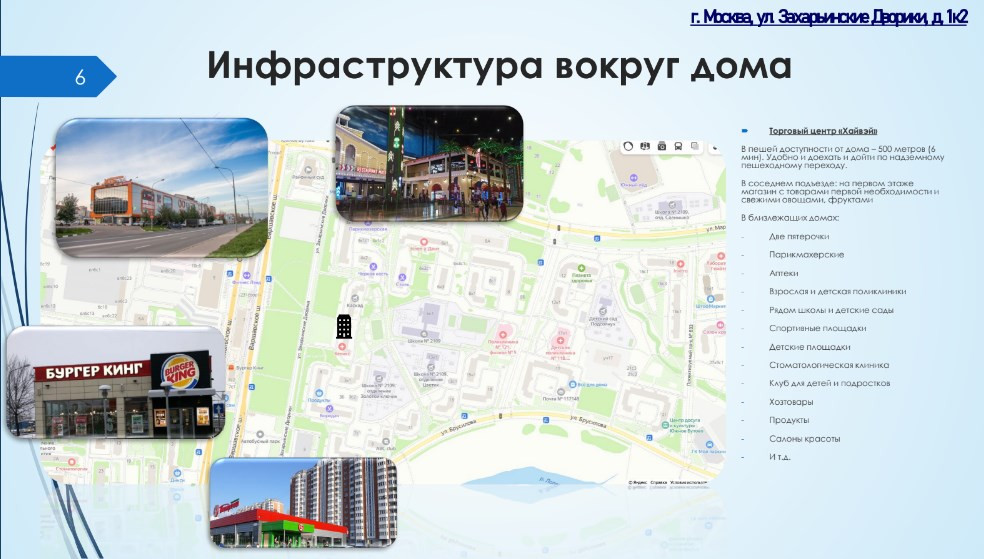Viewport: 984px width, 559px height.
Task: Select the school marker near Юный сад
Action: [x=672, y=205]
